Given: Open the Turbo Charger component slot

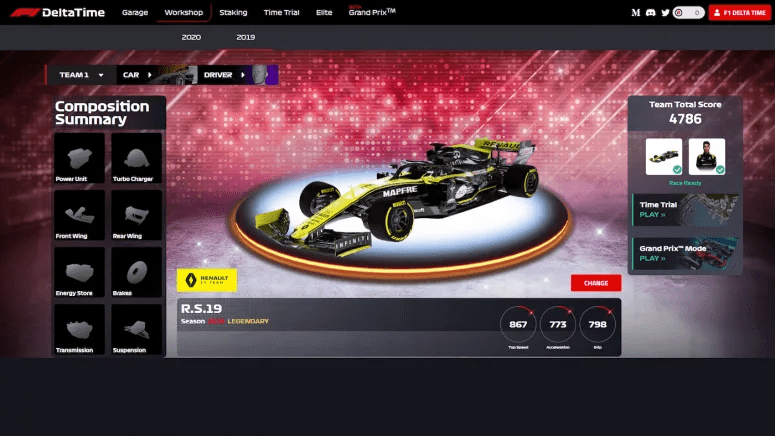Looking at the screenshot, I should tap(136, 158).
